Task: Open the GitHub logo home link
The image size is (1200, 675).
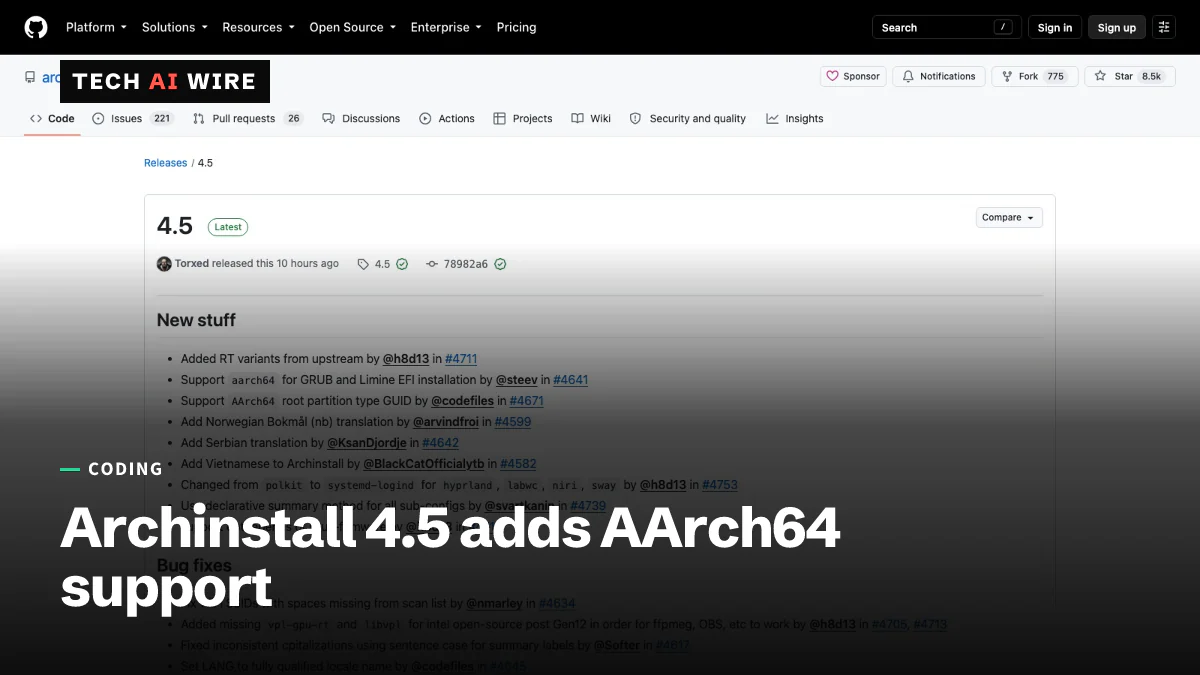Action: (36, 27)
